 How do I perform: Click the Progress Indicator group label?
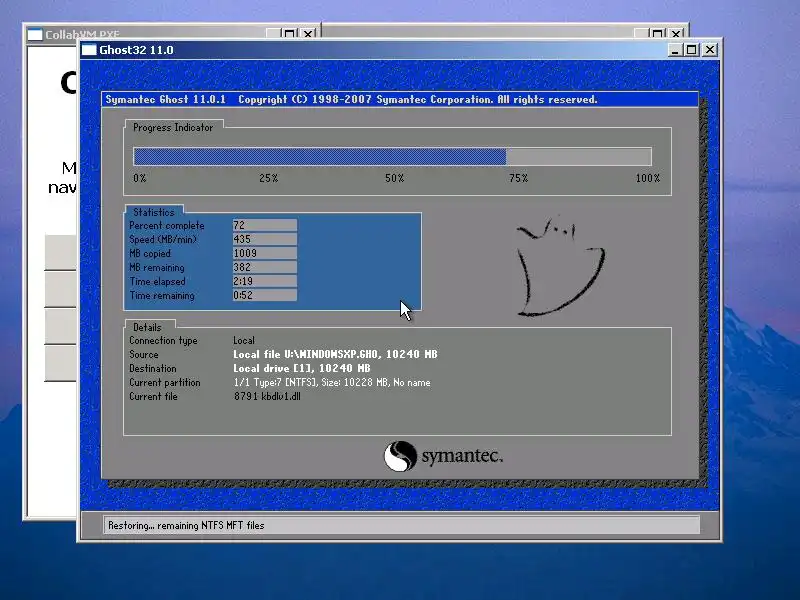[x=173, y=128]
